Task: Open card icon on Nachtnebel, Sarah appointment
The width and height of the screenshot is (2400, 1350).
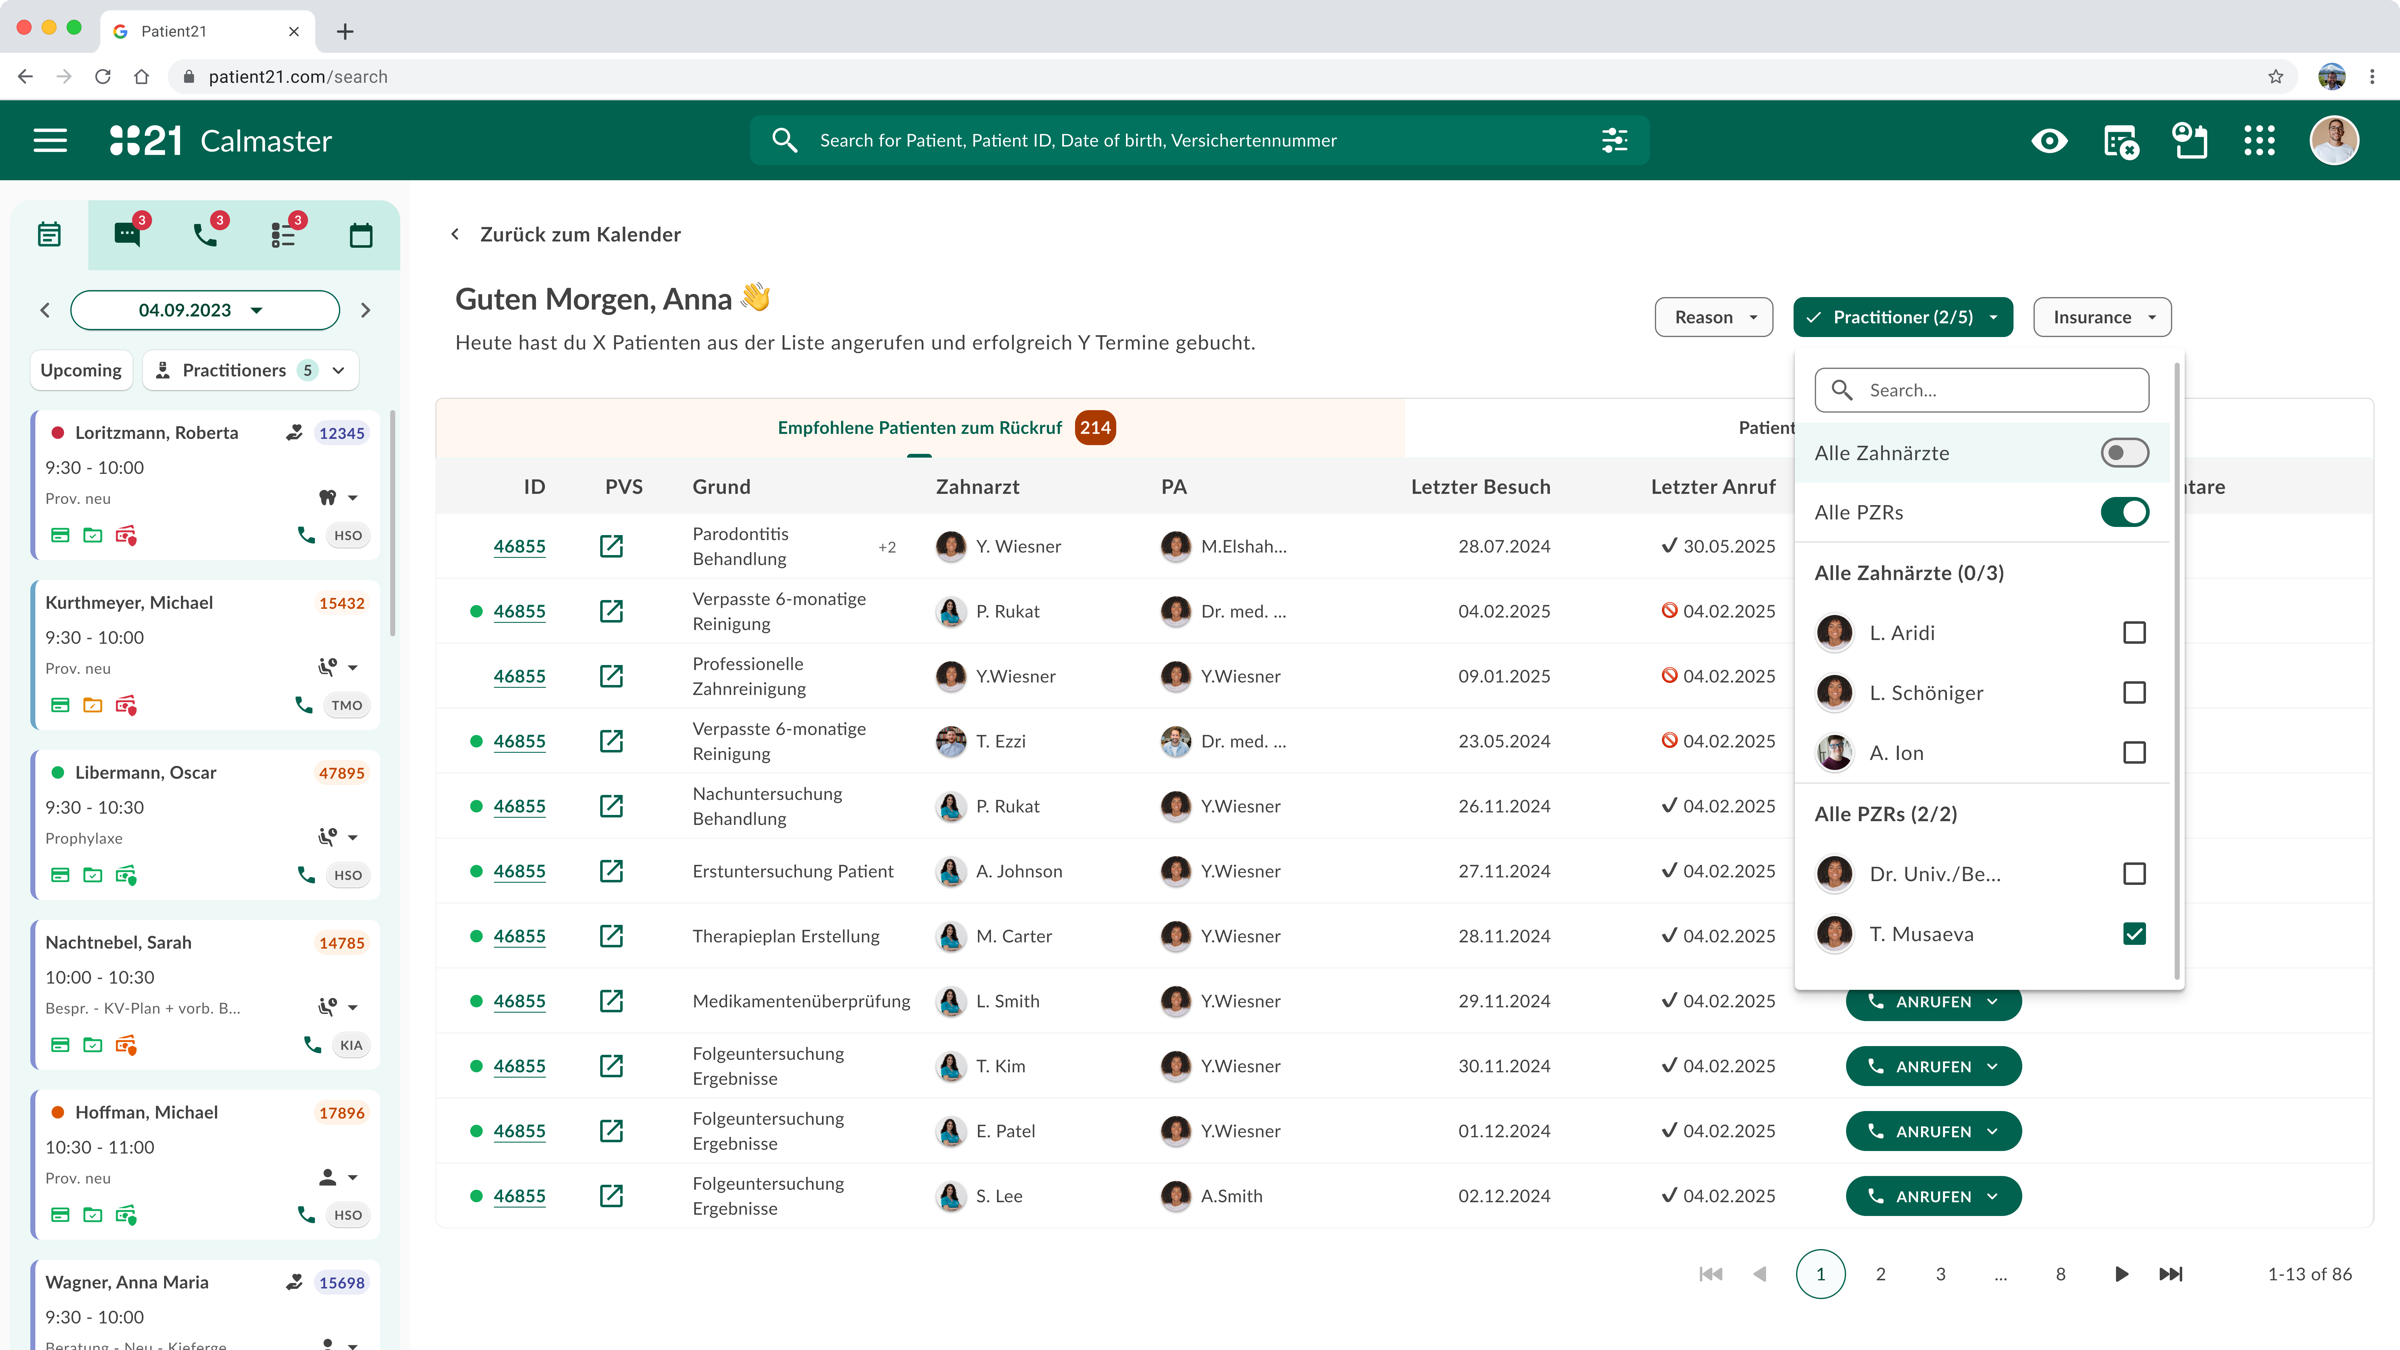Action: pos(60,1045)
